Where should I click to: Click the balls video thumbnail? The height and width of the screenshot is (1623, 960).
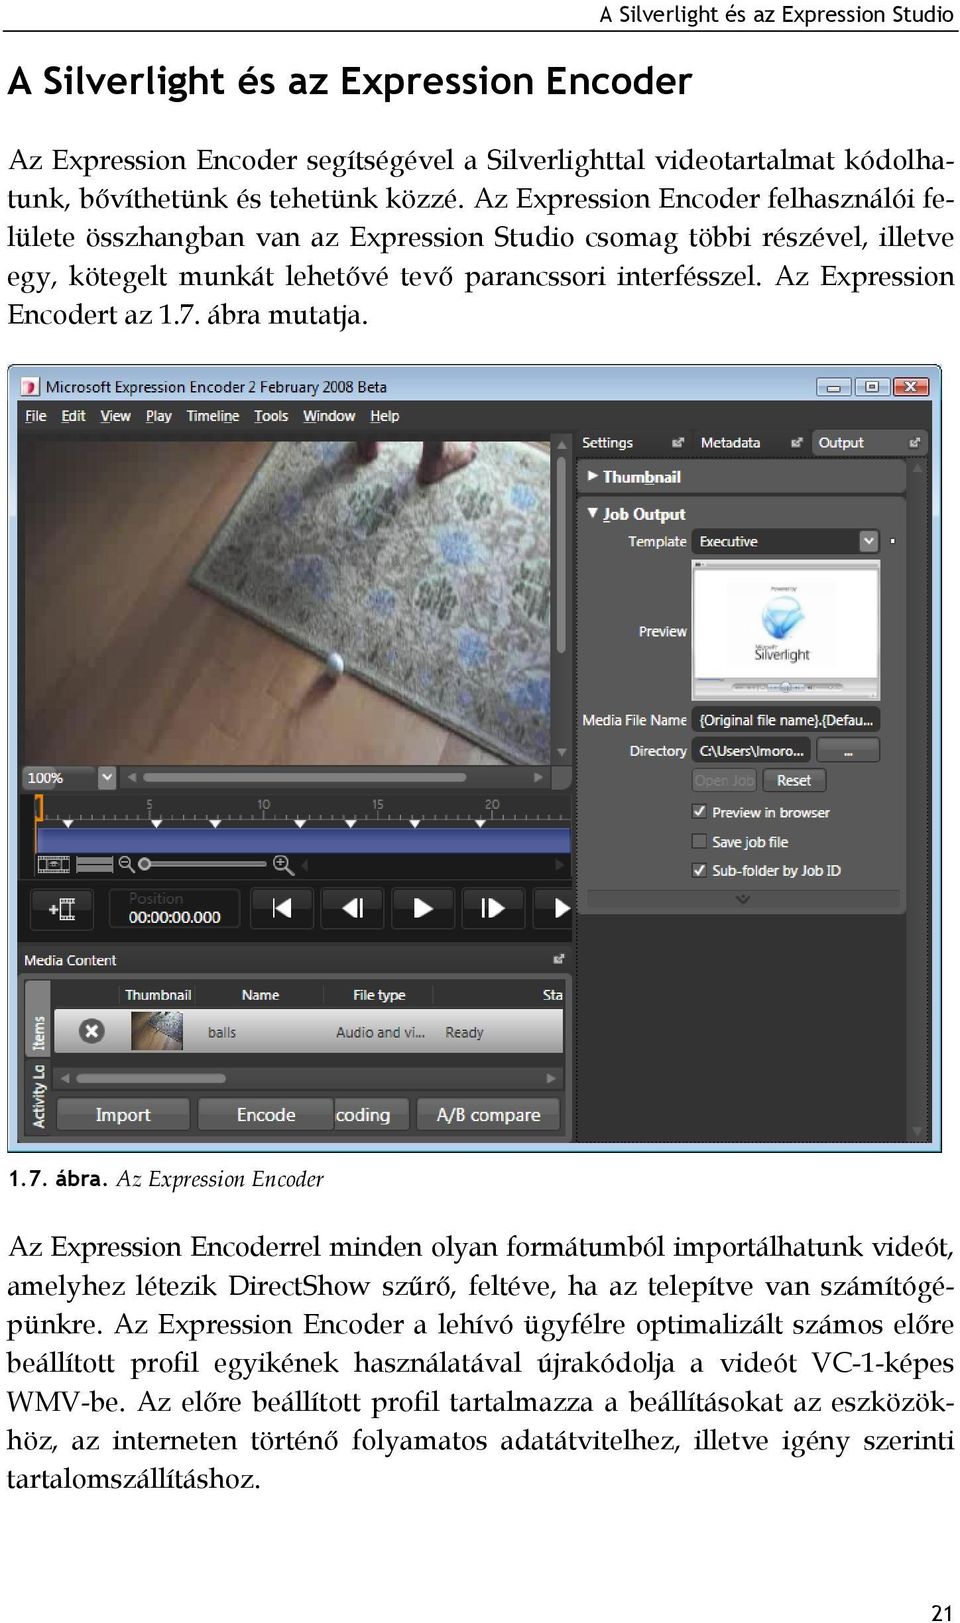coord(157,1031)
